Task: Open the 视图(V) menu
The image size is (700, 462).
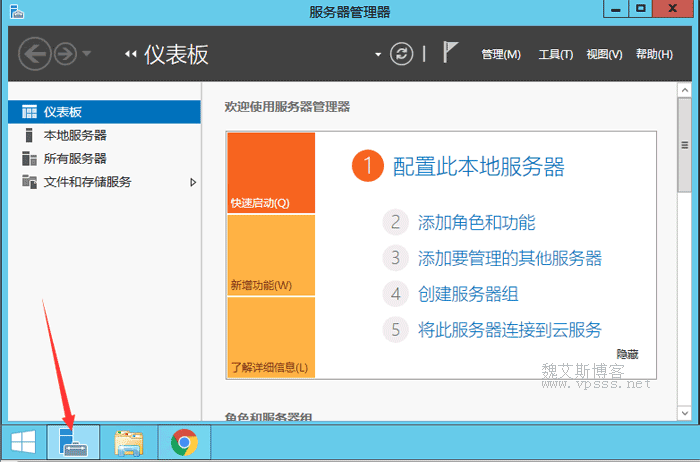Action: (604, 54)
